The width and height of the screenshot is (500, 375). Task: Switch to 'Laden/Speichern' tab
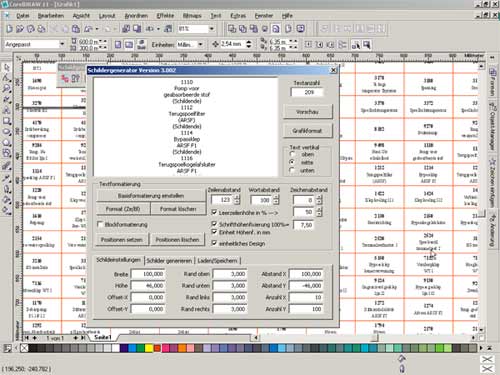coord(217,261)
